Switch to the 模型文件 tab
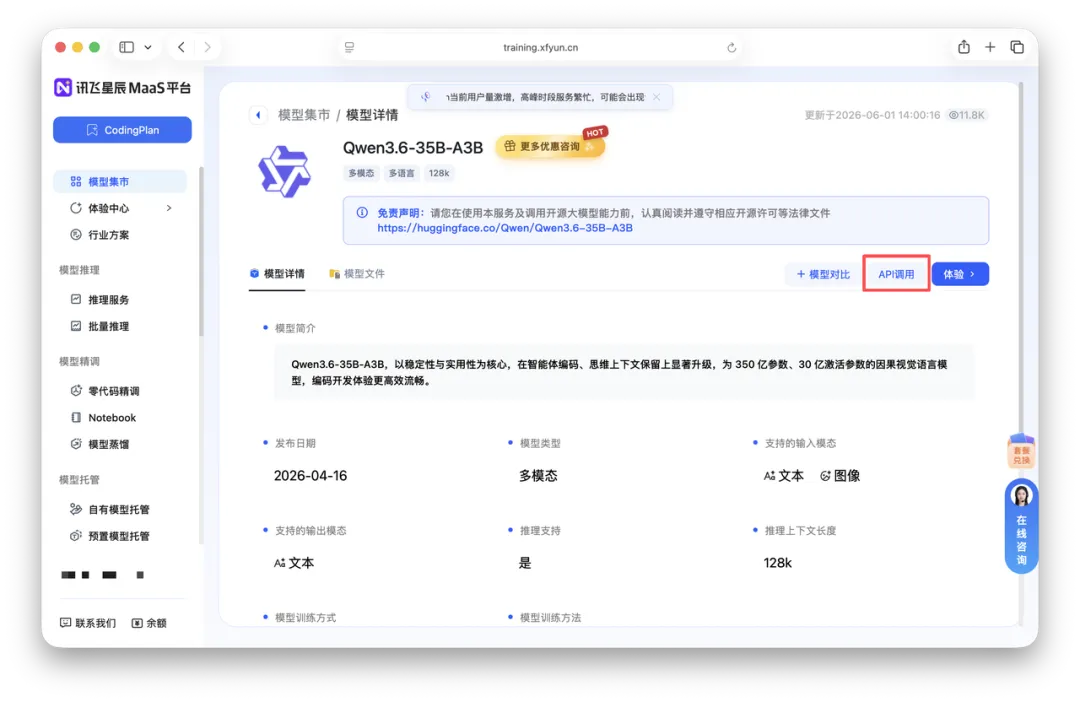Screen dimensions: 1080x702 point(357,274)
